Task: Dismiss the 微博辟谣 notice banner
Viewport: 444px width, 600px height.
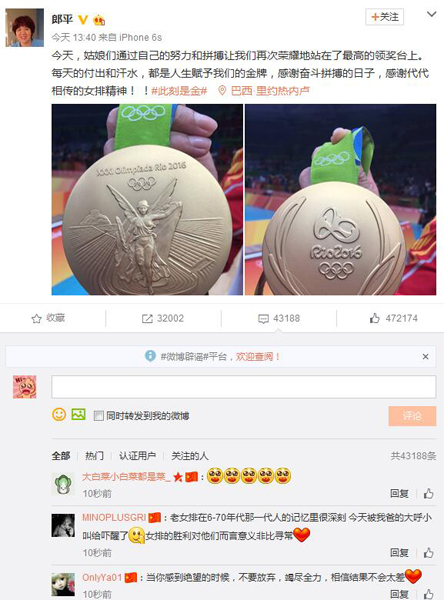Action: 425,357
